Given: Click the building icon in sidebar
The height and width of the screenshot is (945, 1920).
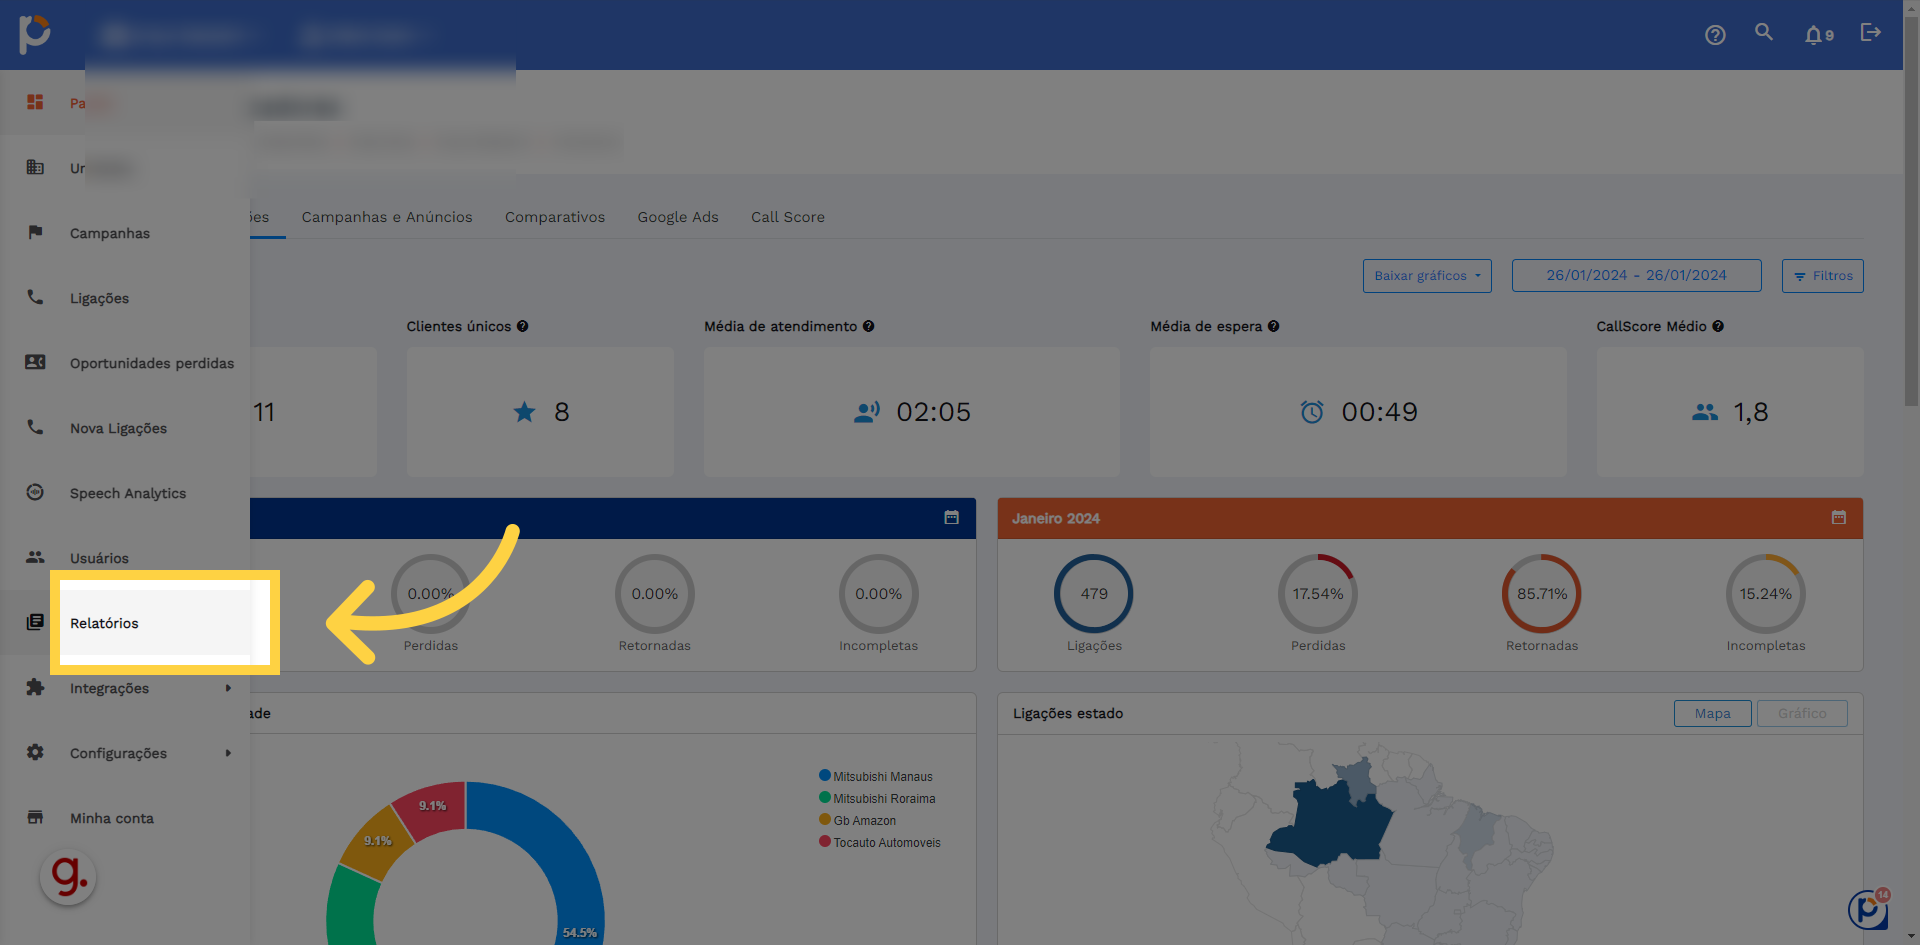Looking at the screenshot, I should [35, 167].
